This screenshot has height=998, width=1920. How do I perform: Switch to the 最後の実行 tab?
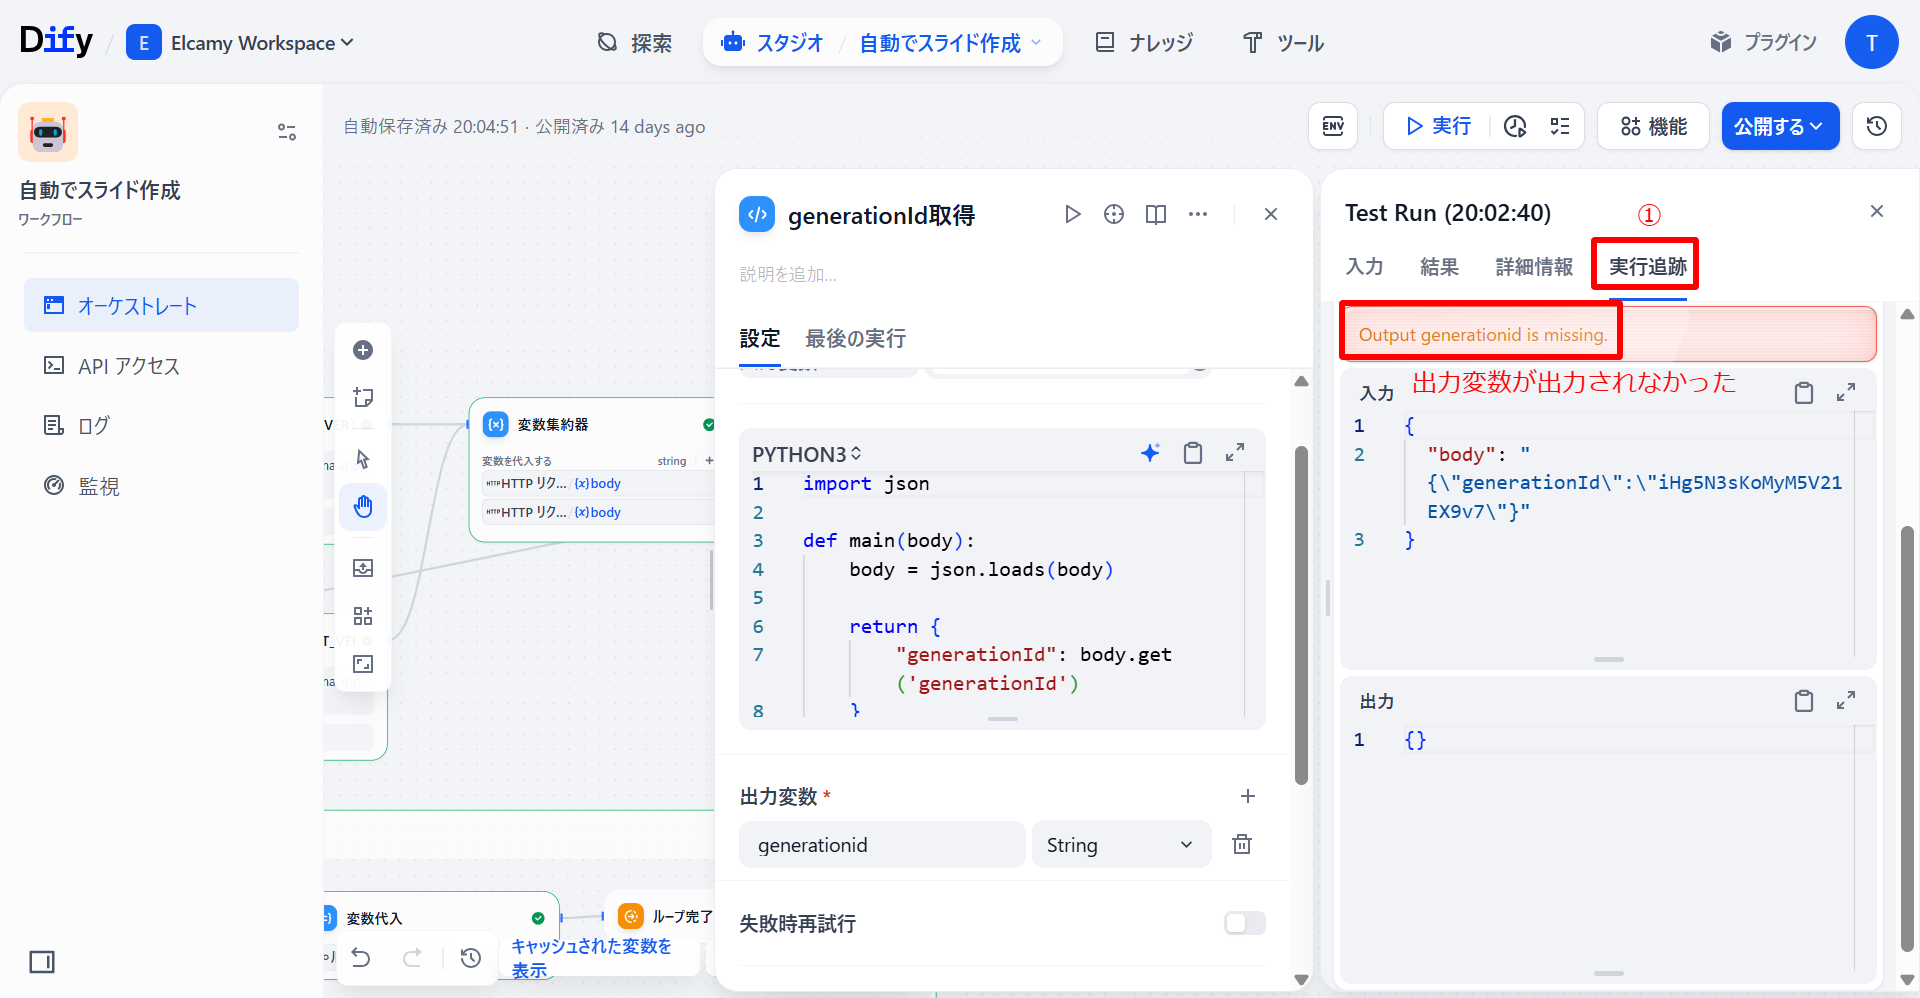tap(855, 339)
